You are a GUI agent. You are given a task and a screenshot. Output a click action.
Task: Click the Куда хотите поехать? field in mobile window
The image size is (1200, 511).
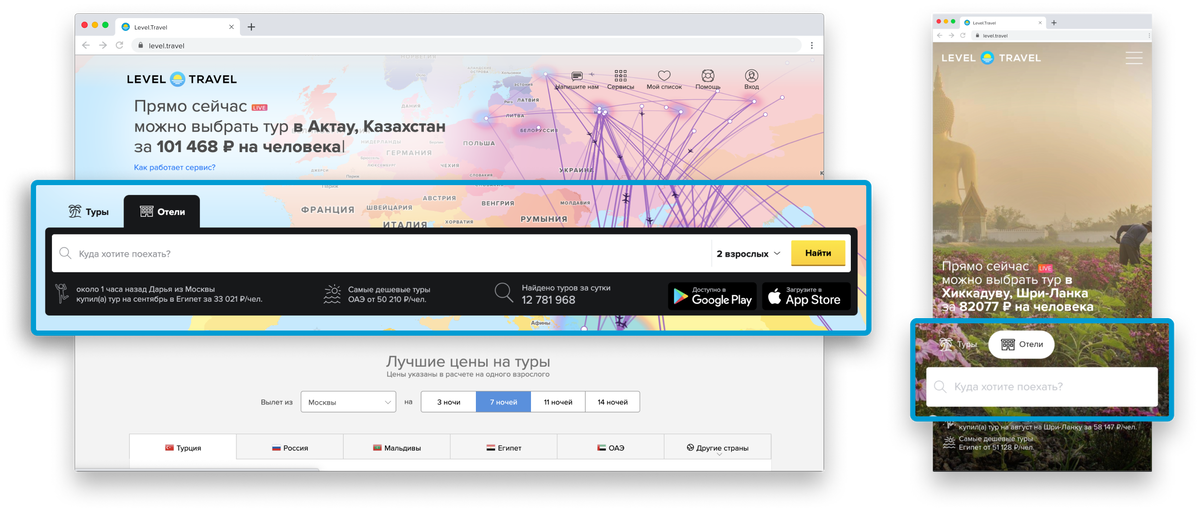pos(1041,386)
